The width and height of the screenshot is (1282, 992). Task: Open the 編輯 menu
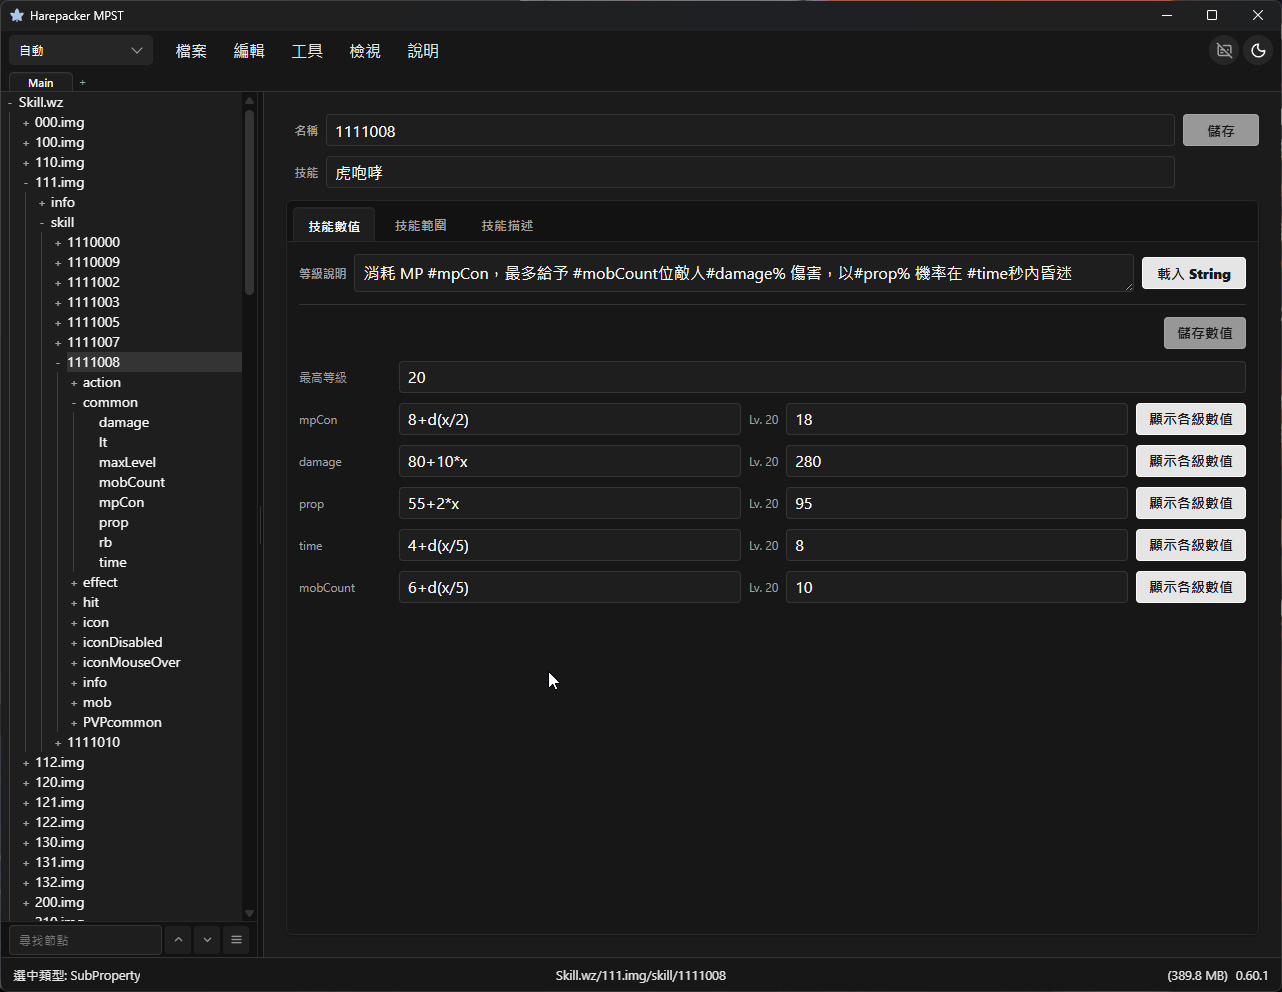pyautogui.click(x=249, y=51)
